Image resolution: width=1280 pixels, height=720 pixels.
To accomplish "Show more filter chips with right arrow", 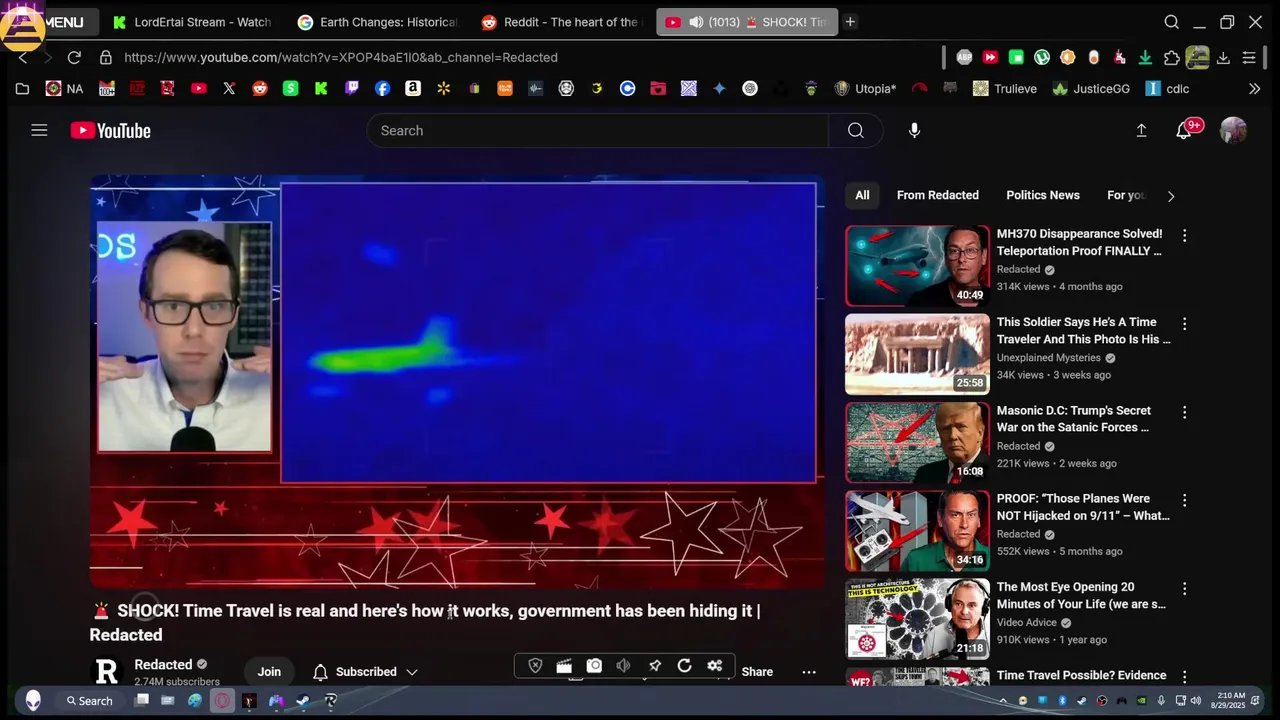I will pos(1171,196).
